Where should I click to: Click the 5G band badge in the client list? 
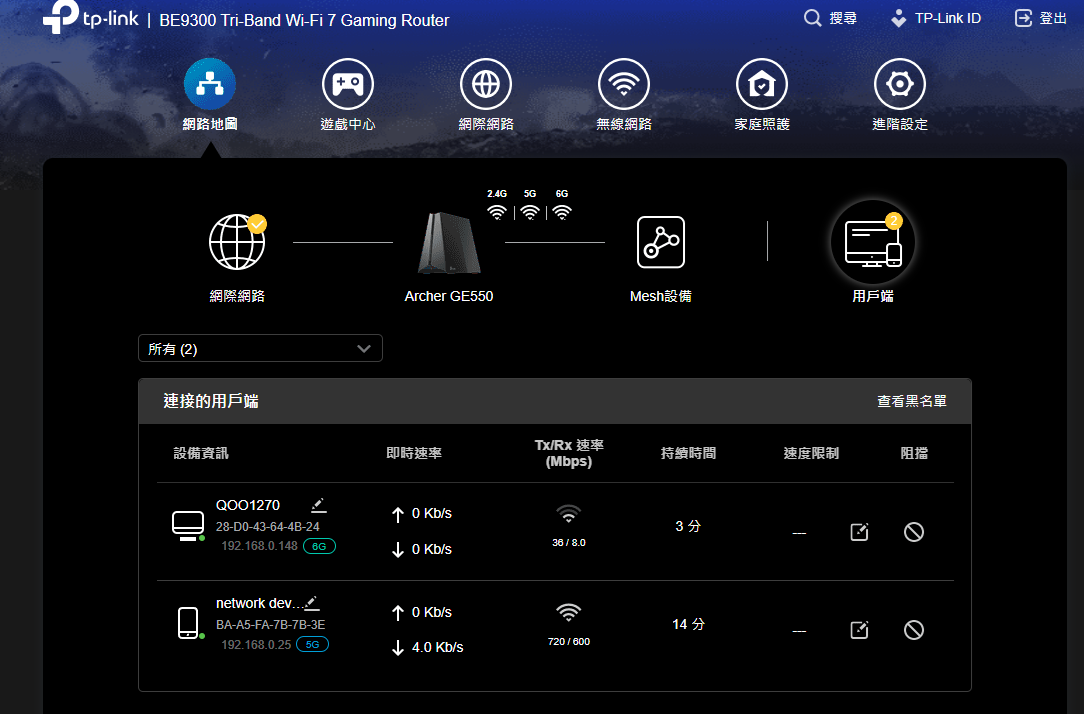click(x=312, y=644)
